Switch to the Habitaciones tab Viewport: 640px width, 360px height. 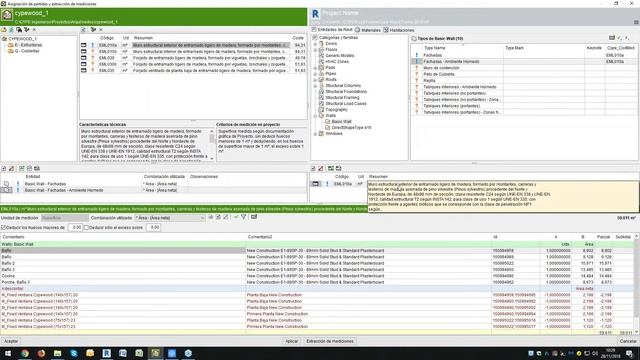pyautogui.click(x=399, y=30)
